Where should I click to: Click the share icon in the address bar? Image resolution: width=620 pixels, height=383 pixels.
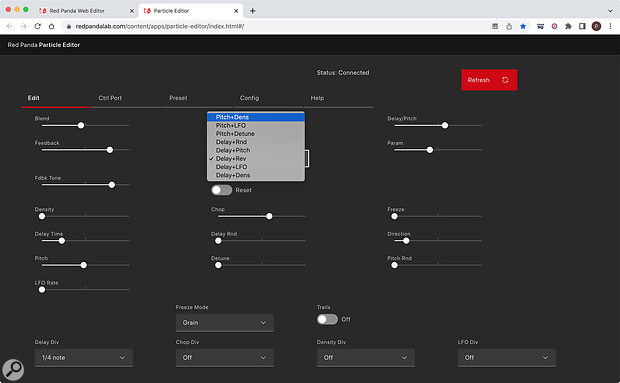[509, 26]
